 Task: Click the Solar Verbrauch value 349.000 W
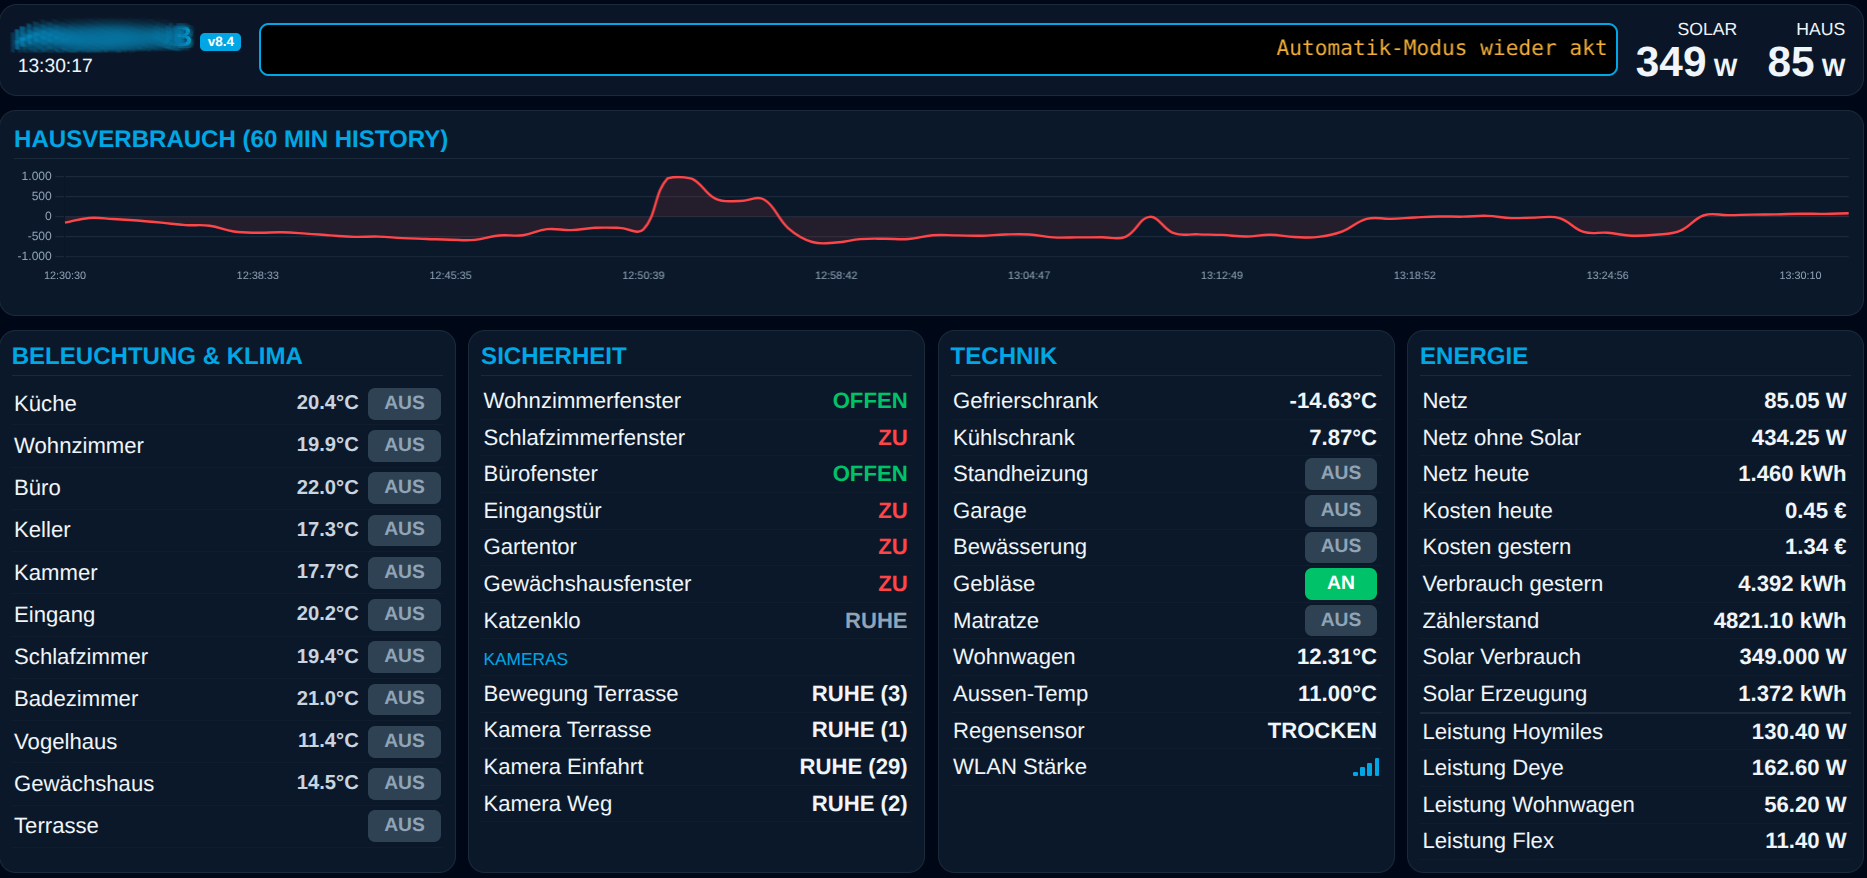[1793, 657]
